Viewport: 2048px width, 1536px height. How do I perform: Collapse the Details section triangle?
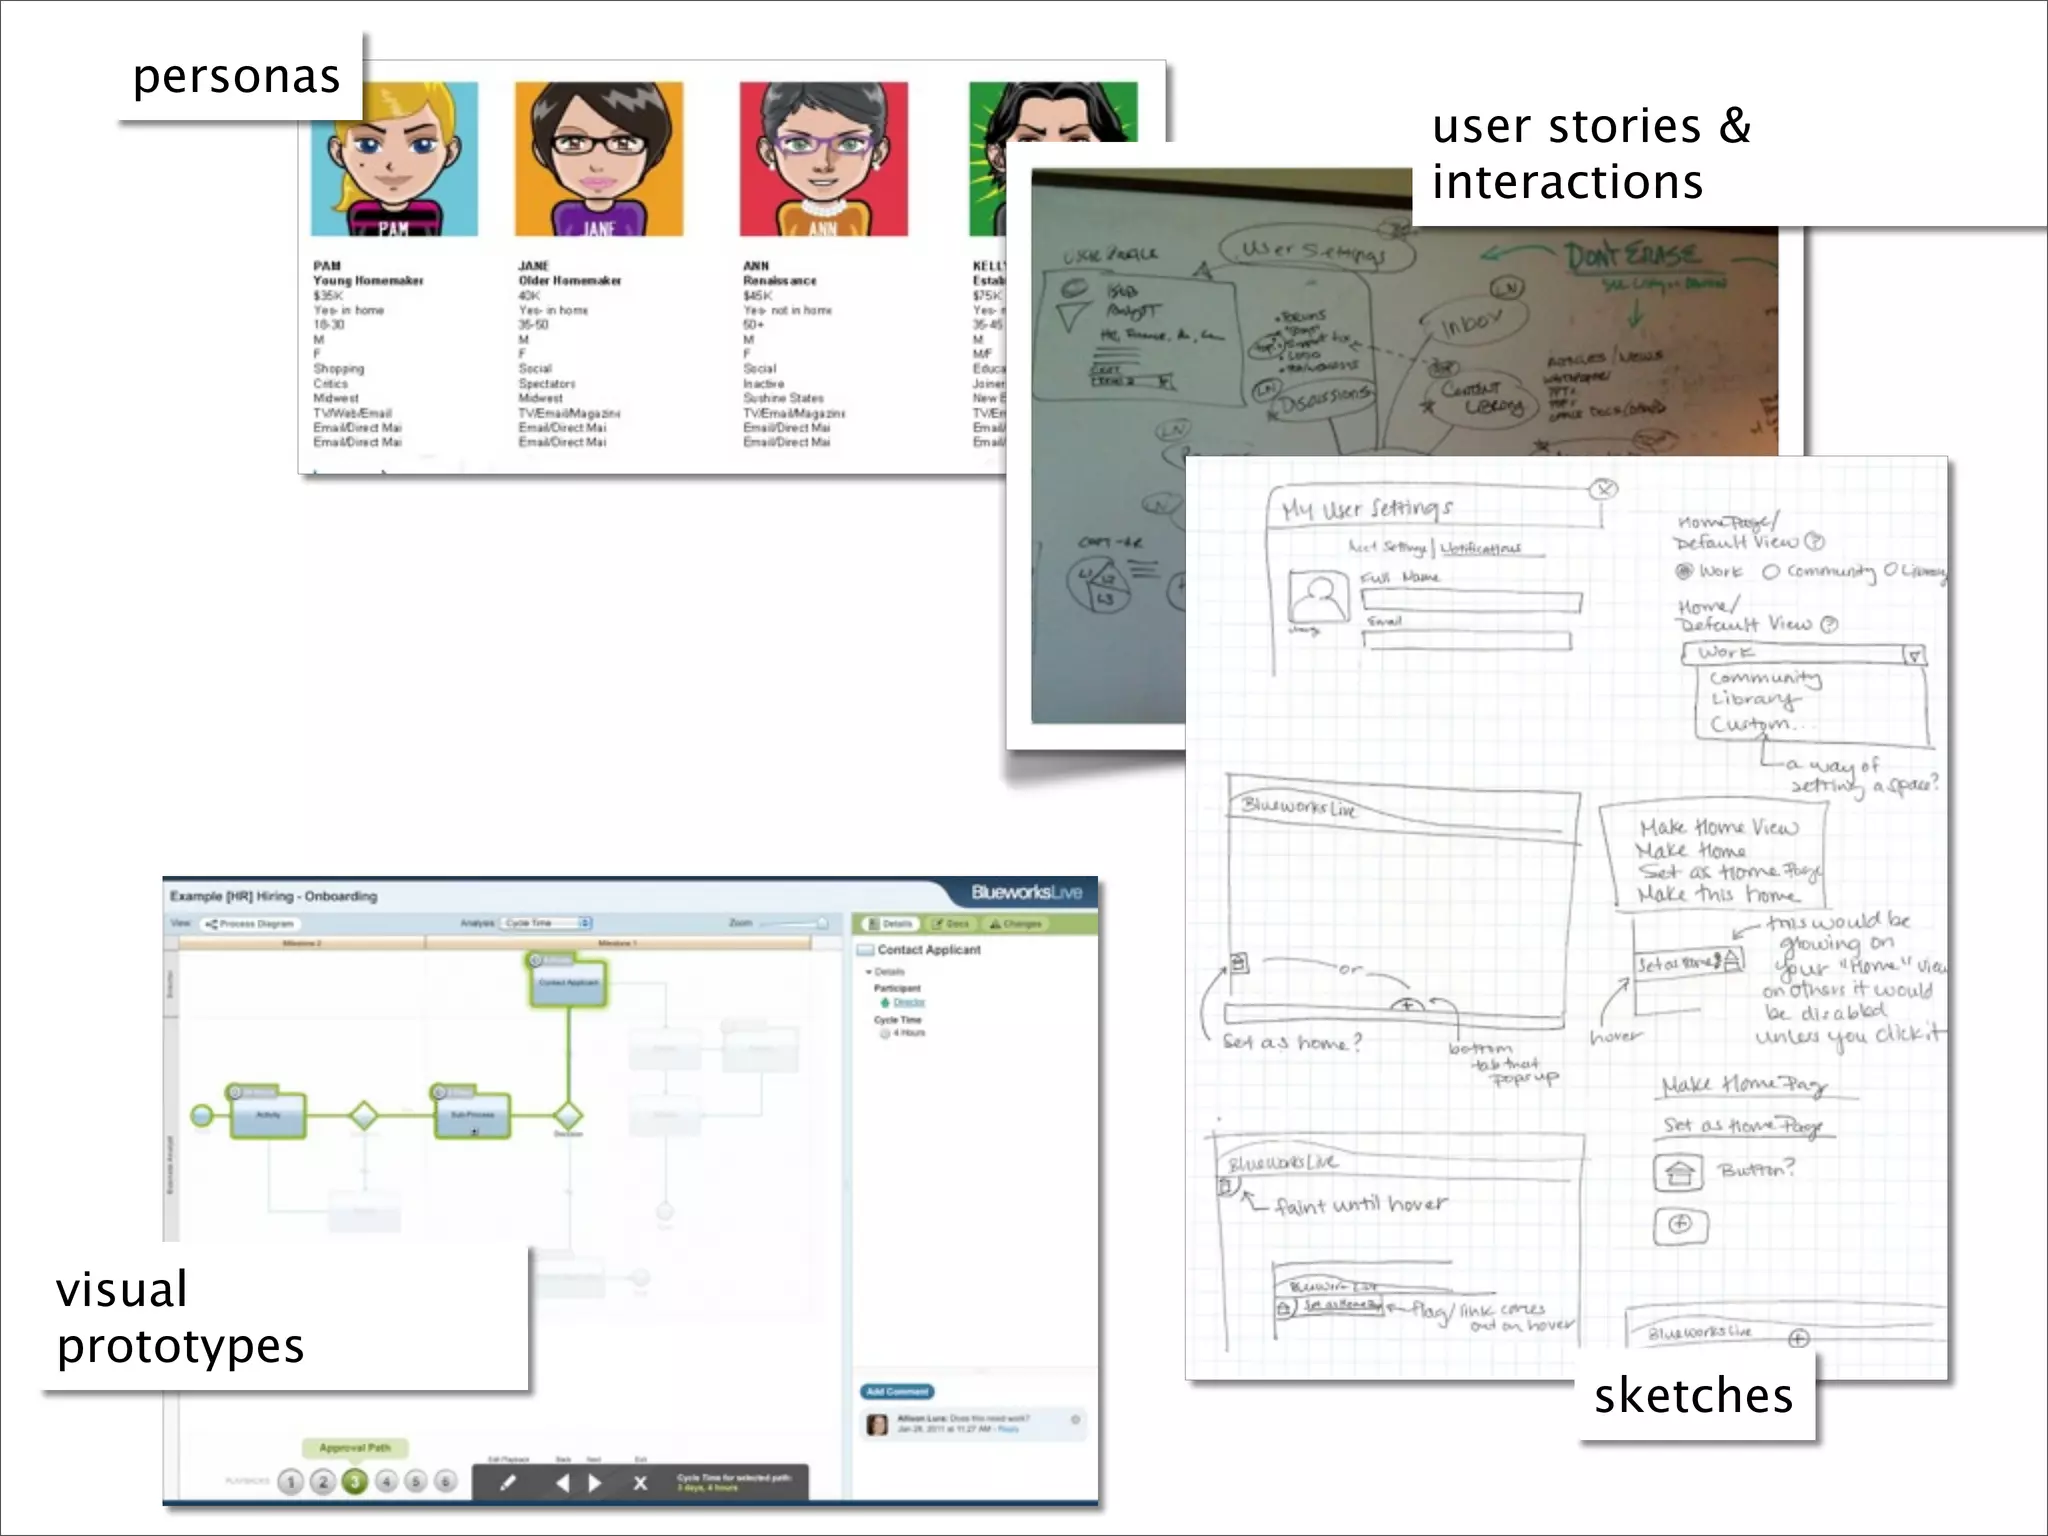(x=869, y=972)
